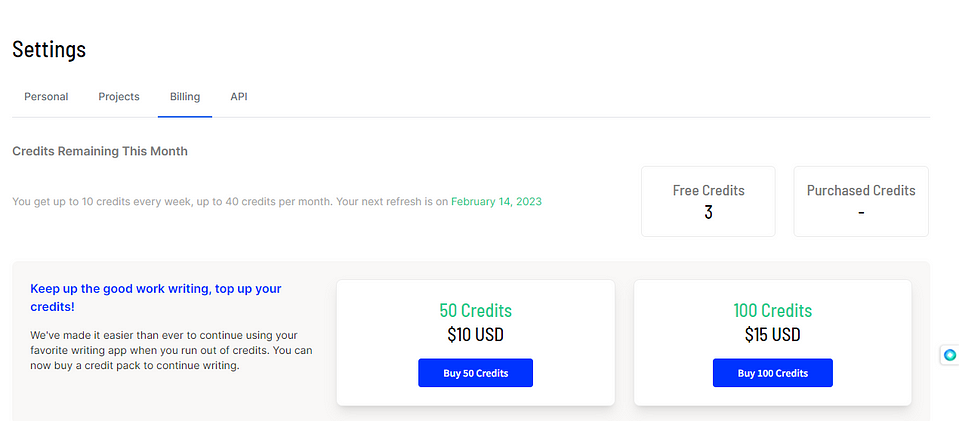The width and height of the screenshot is (959, 421).
Task: Click the $15 USD price
Action: pos(772,334)
